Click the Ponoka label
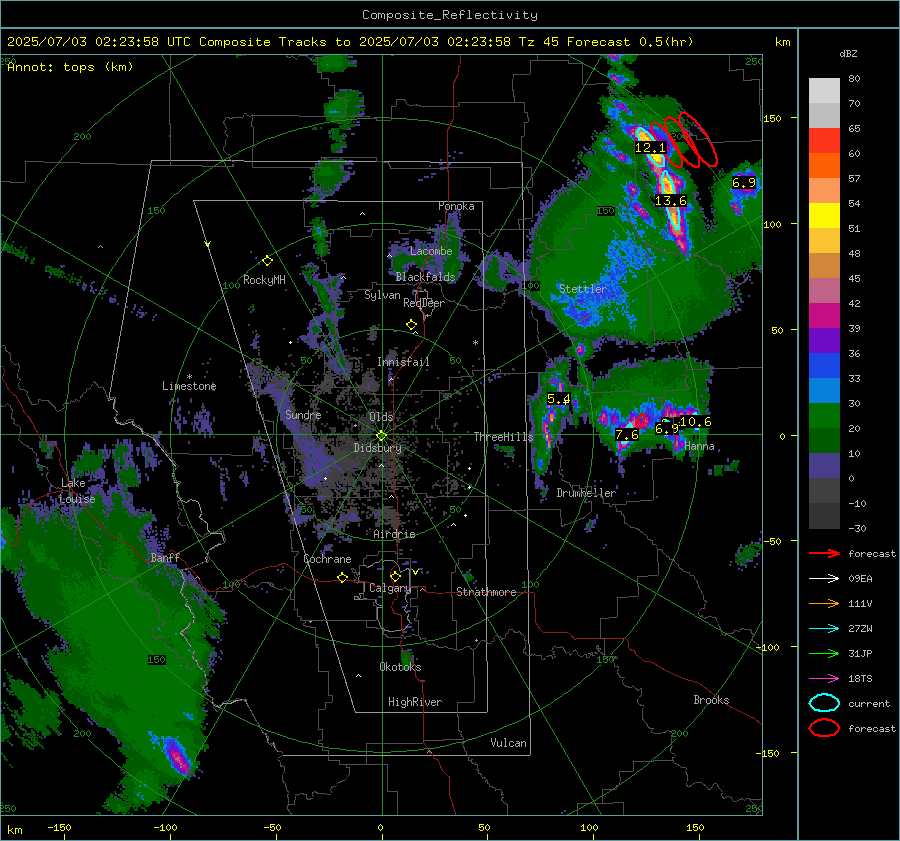900x841 pixels. (x=456, y=206)
